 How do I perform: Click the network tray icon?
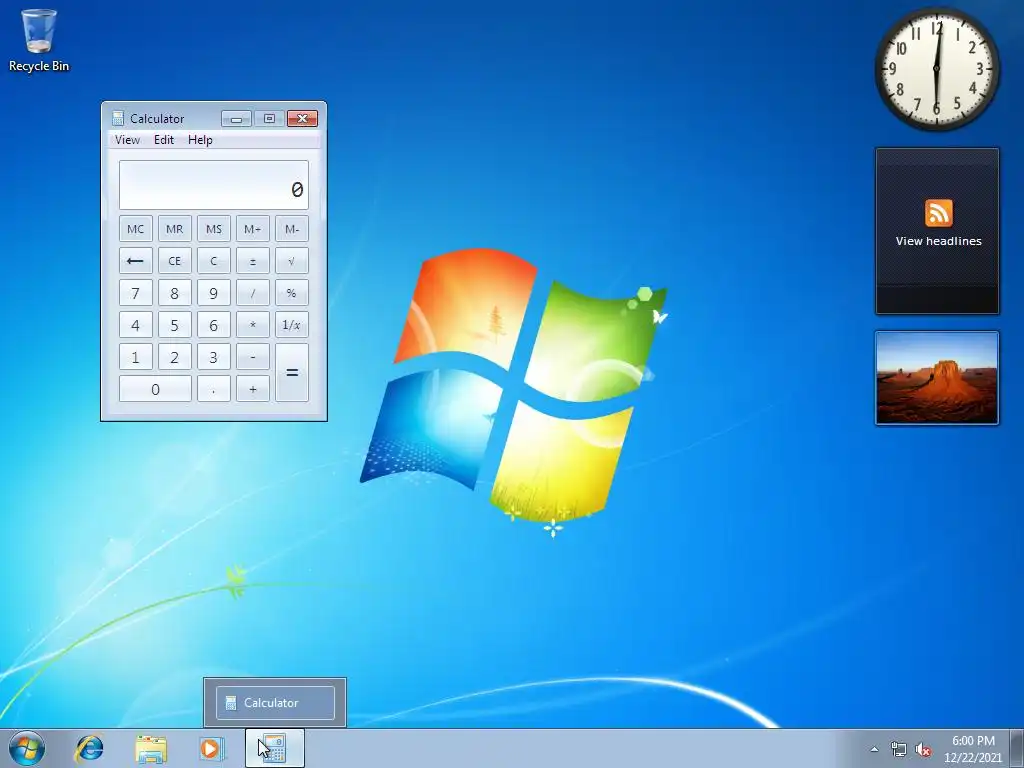899,749
